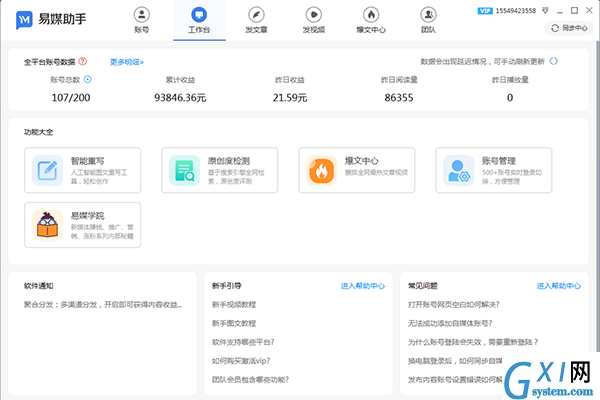Click the 易媒助手 logo icon
This screenshot has height=400, width=600.
pos(24,20)
